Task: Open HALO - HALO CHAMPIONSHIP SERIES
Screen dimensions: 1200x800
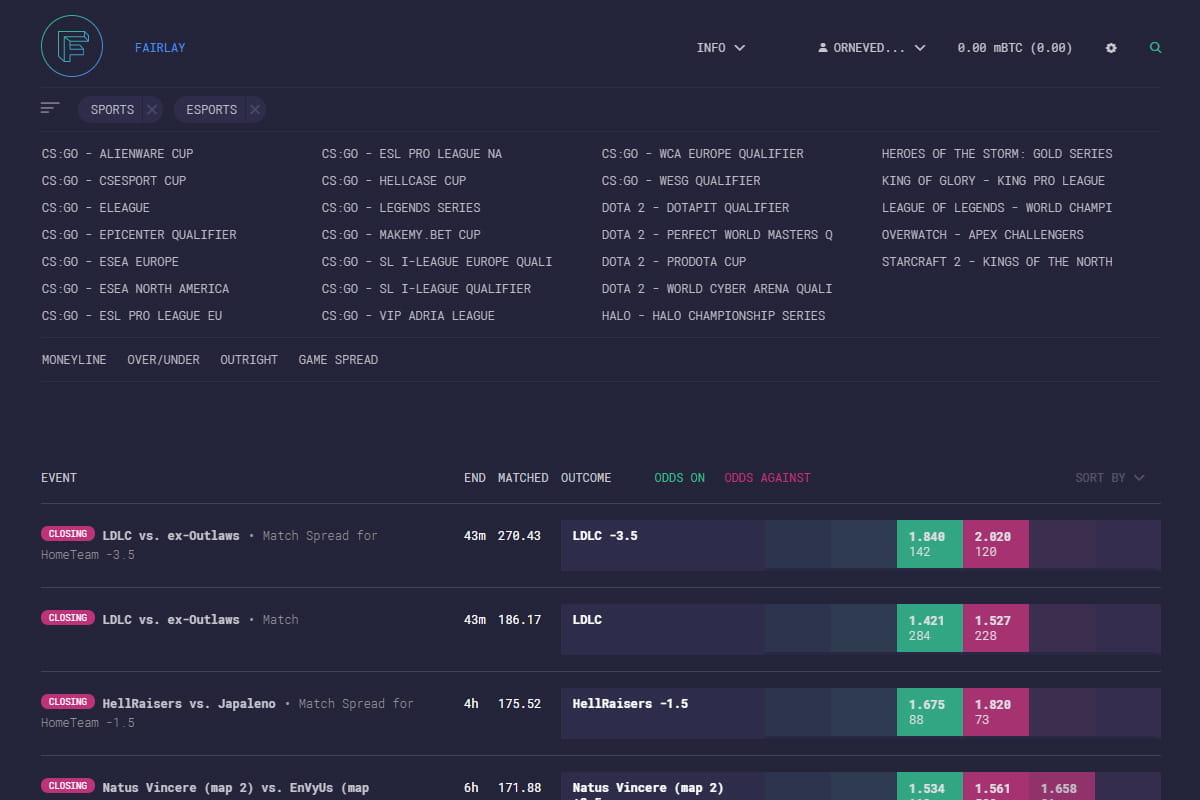Action: point(714,316)
